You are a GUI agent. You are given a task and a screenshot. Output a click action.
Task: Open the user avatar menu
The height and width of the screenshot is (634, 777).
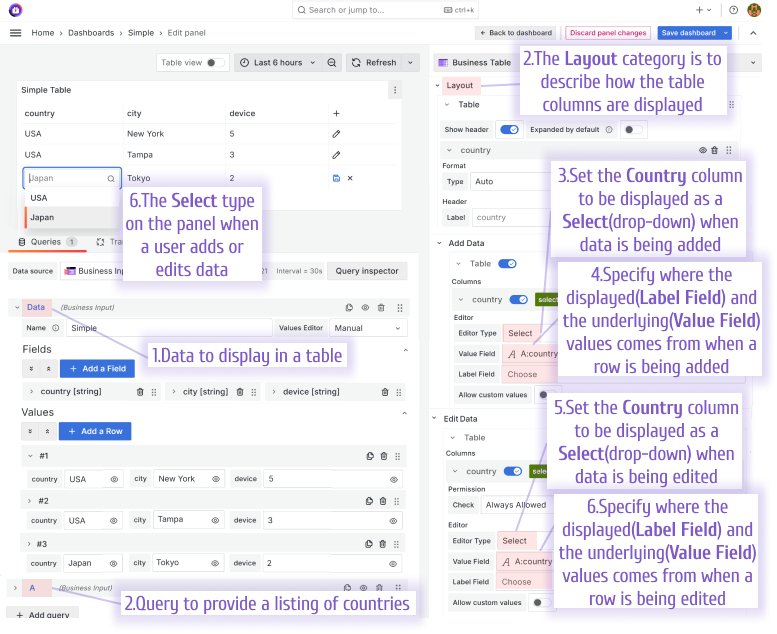754,9
